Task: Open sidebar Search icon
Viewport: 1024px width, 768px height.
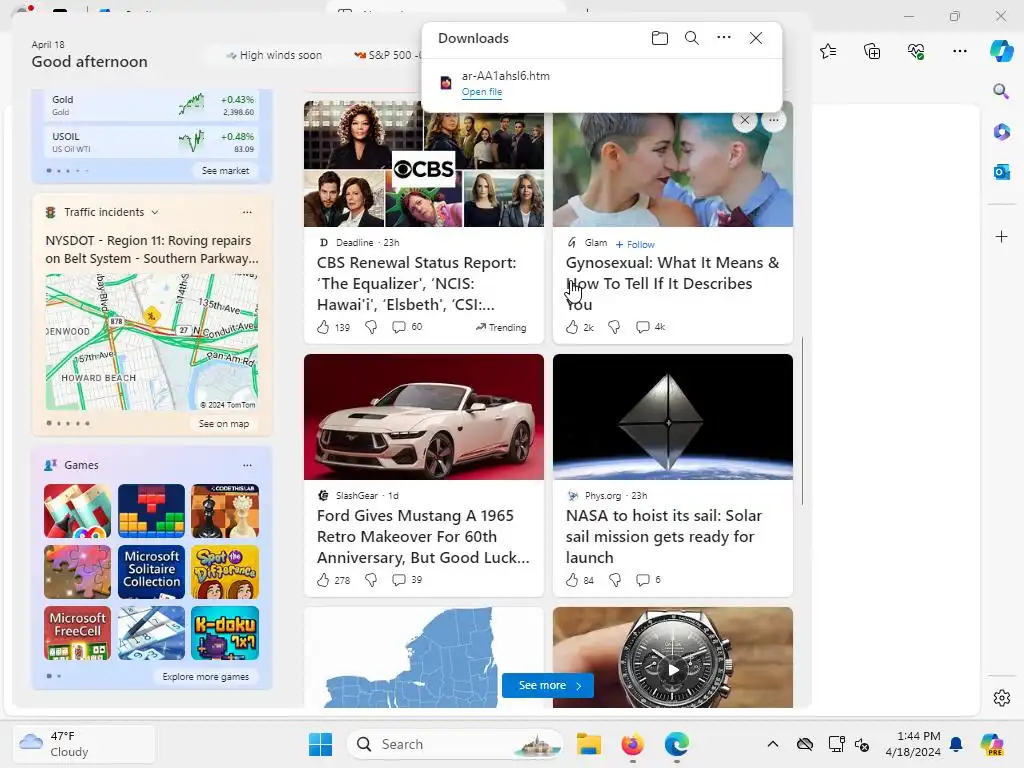Action: (x=1001, y=91)
